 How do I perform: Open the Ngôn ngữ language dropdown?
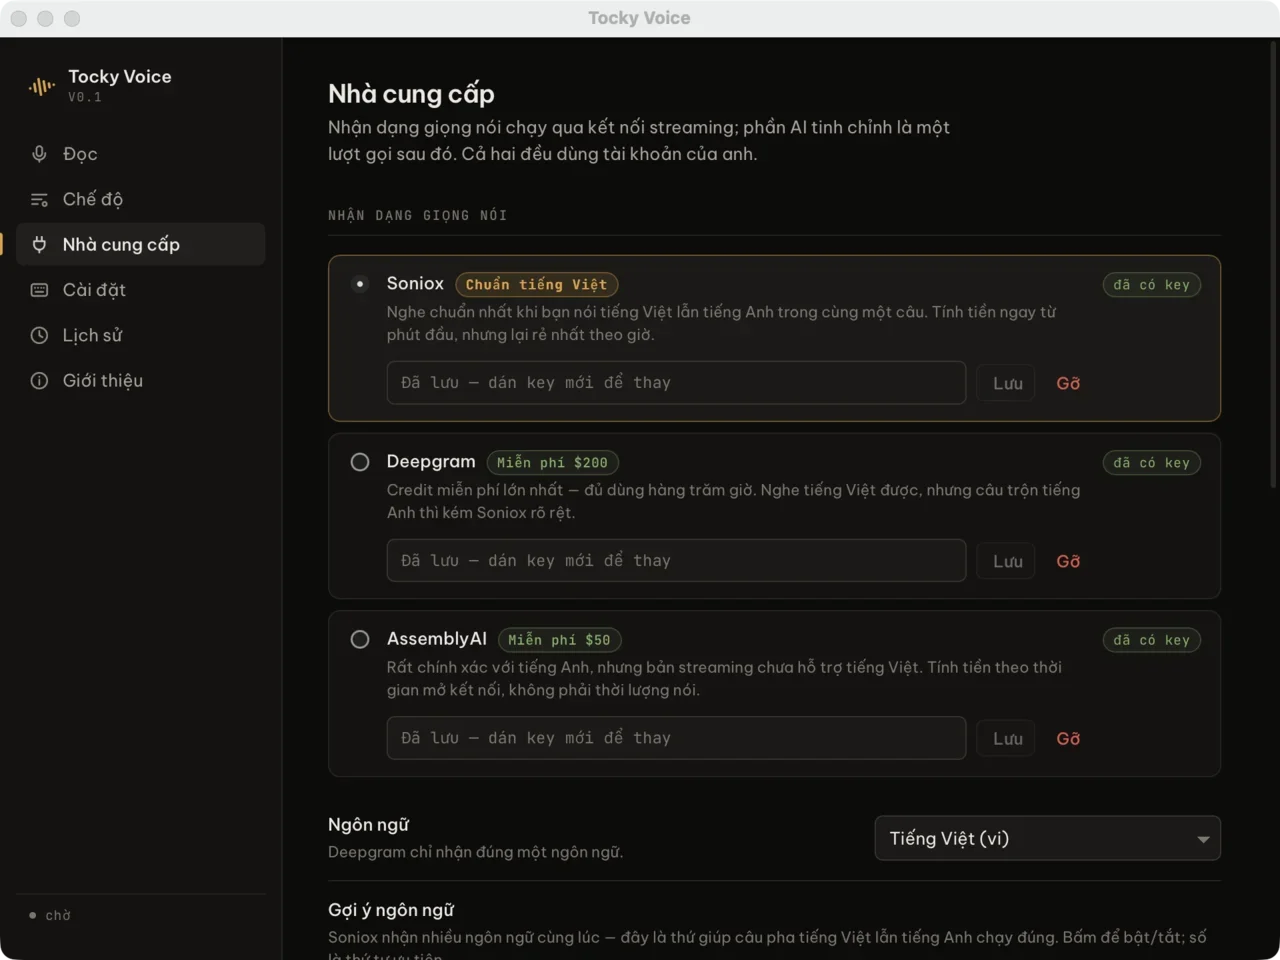1047,838
